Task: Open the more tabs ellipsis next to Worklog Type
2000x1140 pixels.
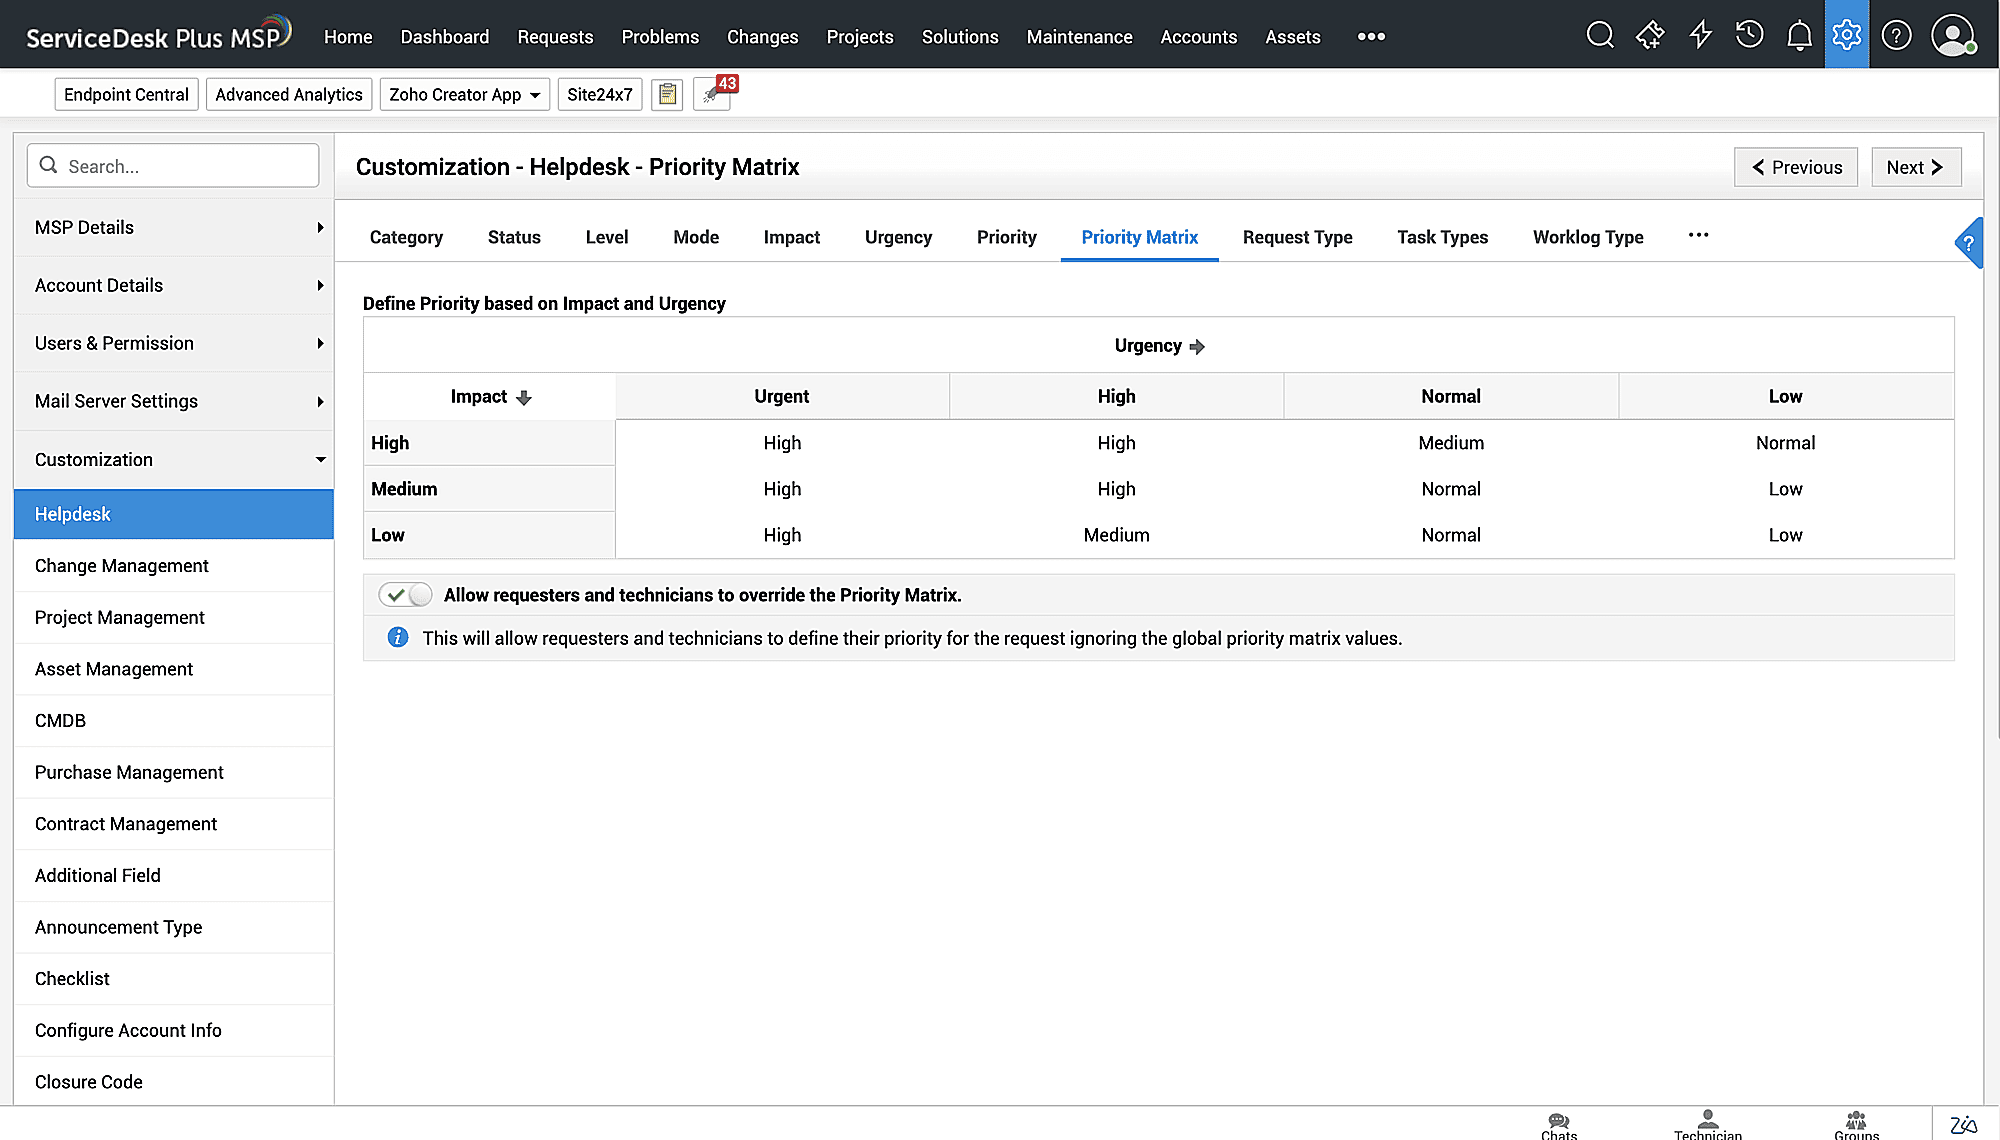Action: pos(1698,236)
